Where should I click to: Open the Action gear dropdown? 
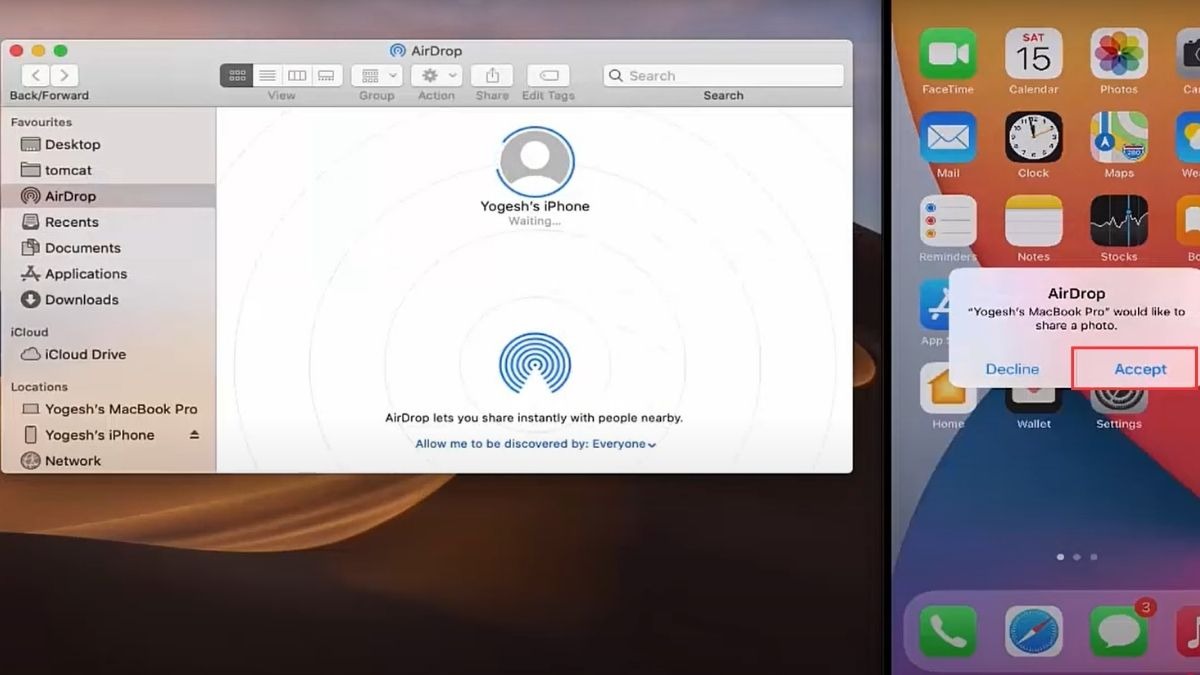tap(437, 75)
